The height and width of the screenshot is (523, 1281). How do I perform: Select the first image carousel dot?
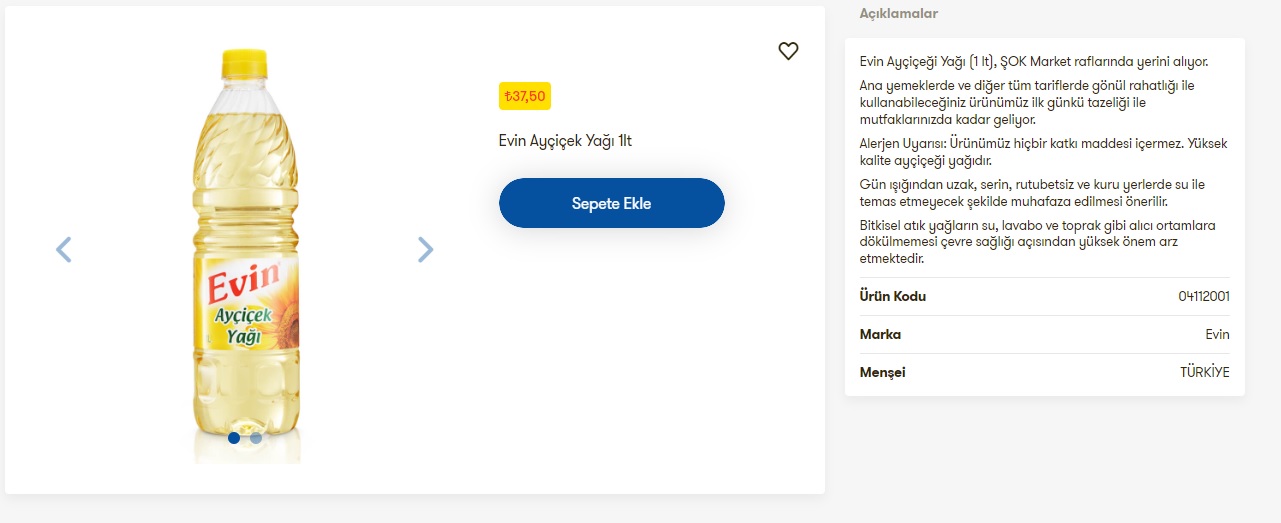pyautogui.click(x=234, y=438)
